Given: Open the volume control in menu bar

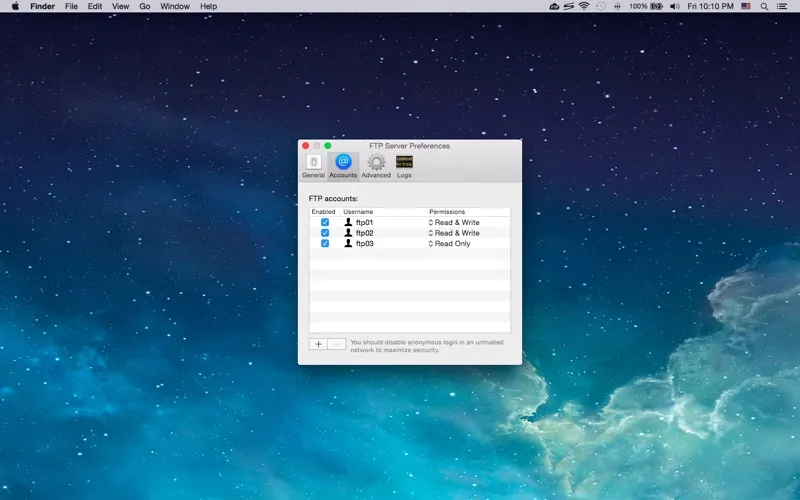Looking at the screenshot, I should (x=675, y=6).
